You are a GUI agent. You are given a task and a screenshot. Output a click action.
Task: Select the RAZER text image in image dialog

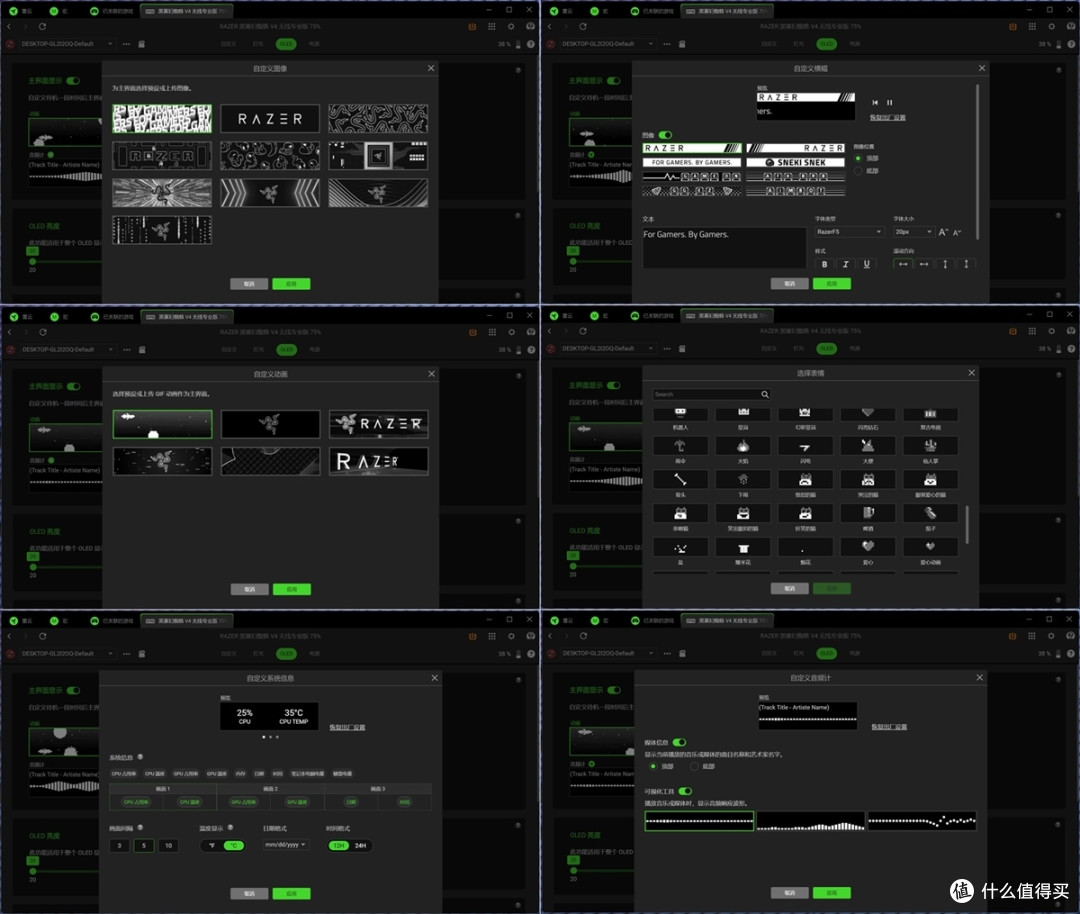coord(270,118)
